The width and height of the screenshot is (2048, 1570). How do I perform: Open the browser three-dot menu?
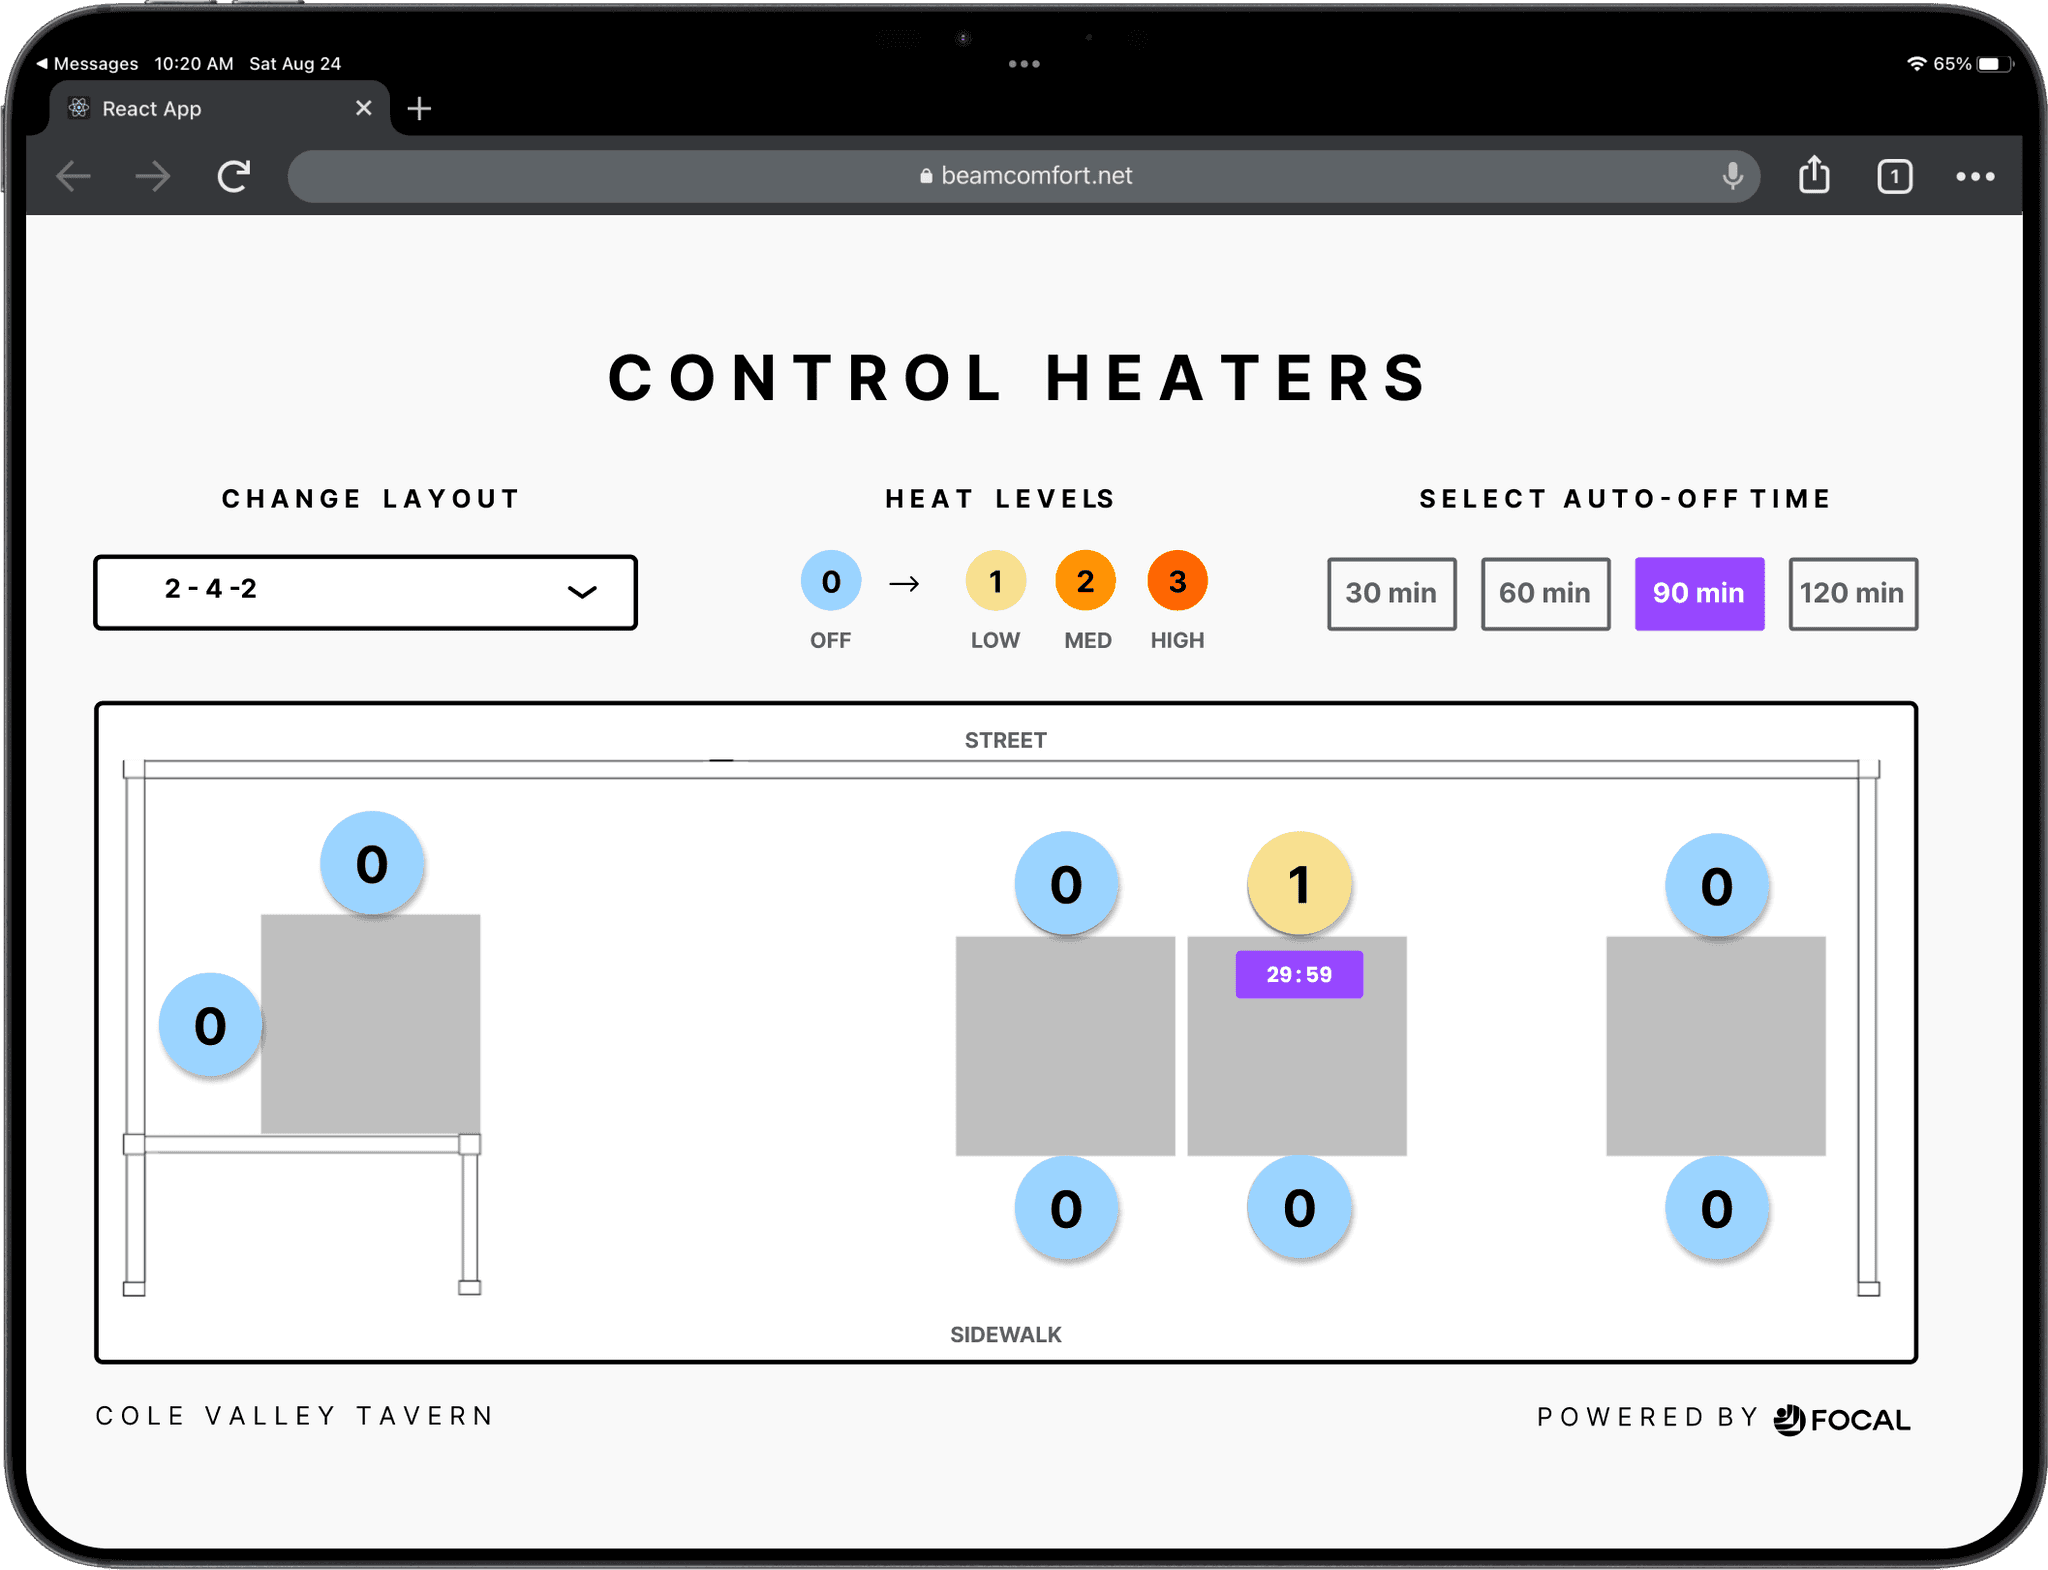point(1975,176)
